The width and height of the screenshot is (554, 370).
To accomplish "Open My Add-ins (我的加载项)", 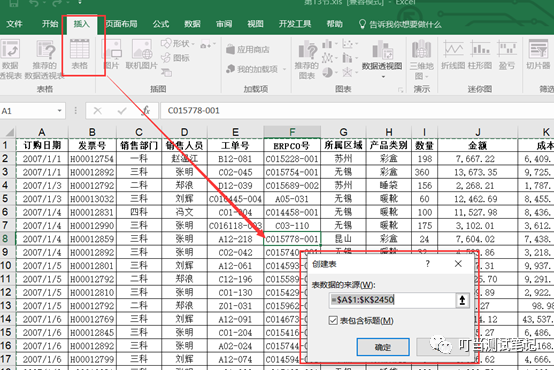I will pos(255,69).
